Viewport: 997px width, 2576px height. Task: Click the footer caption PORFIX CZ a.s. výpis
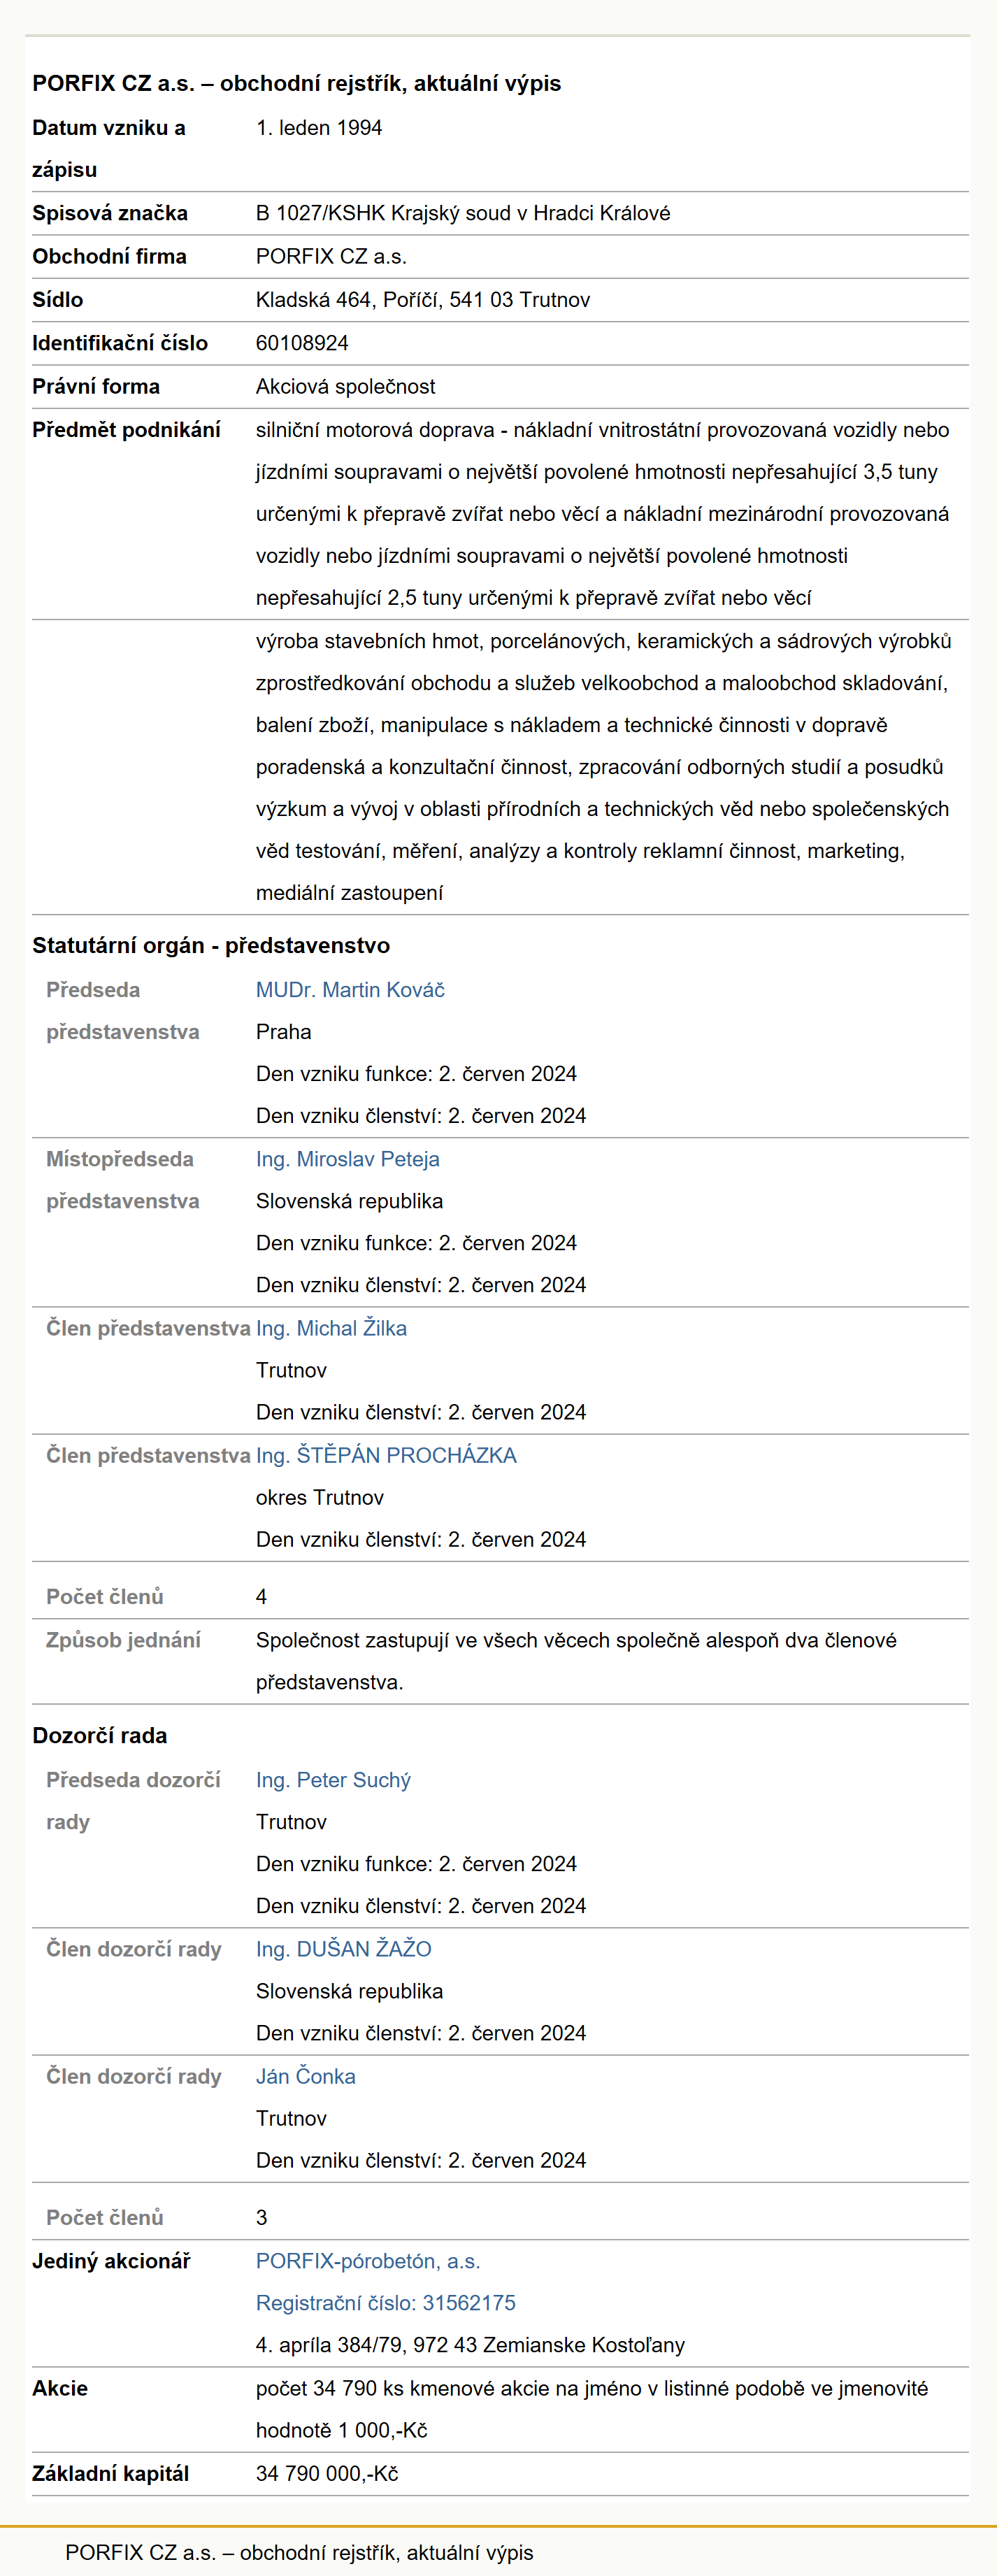(x=299, y=2552)
